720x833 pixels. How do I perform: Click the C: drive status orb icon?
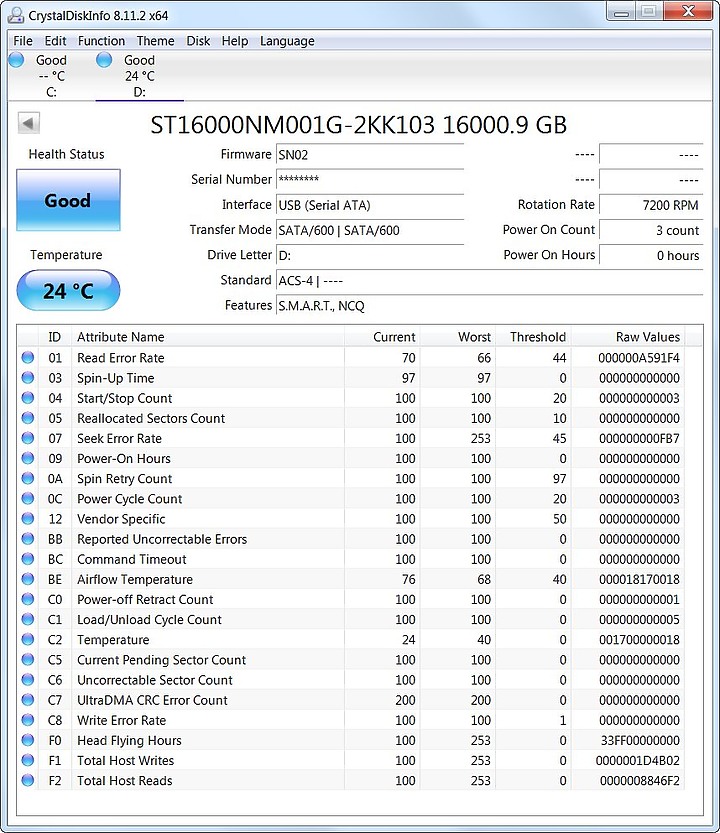(16, 60)
